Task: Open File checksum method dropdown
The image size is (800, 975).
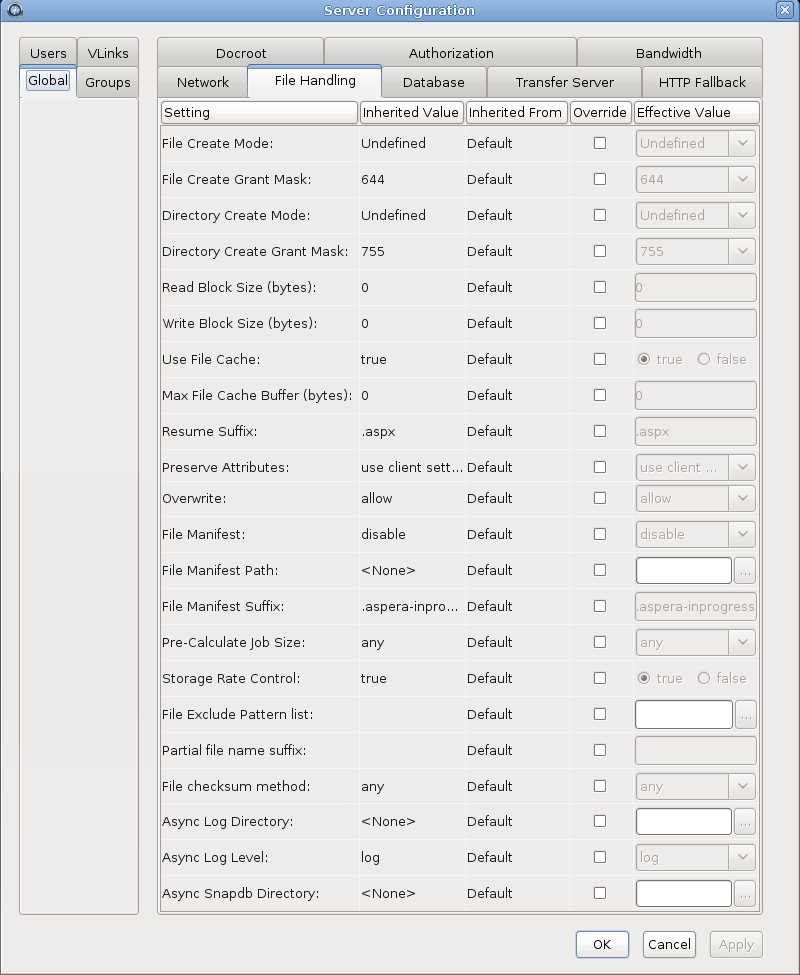Action: [x=742, y=787]
